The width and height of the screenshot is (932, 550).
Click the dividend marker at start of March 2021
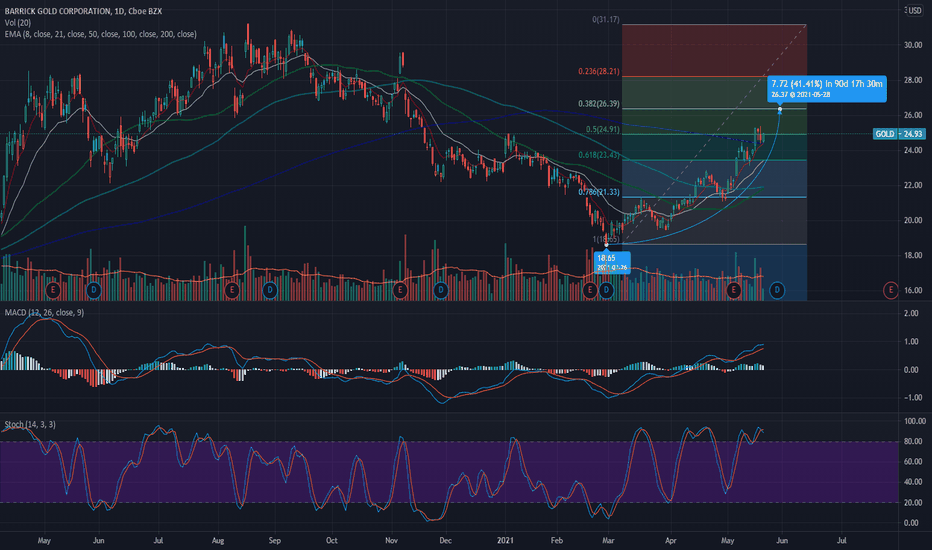(x=606, y=290)
